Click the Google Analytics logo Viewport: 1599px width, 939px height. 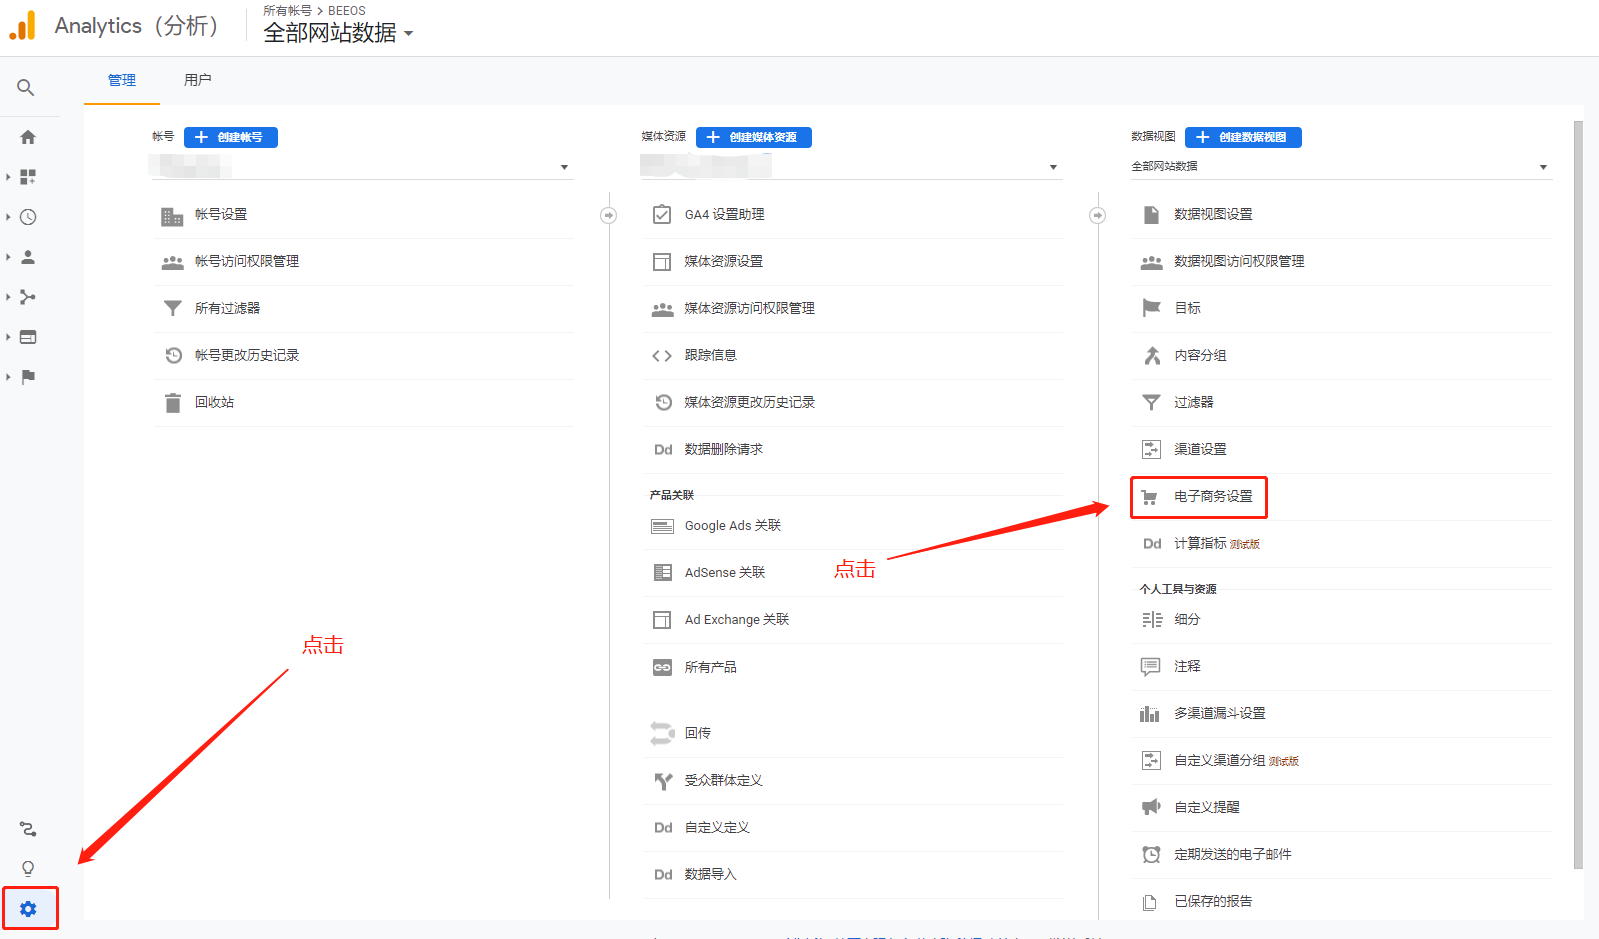(23, 26)
